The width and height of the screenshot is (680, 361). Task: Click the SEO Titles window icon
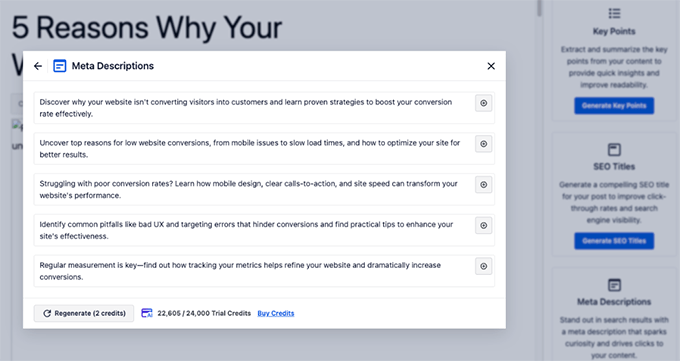[614, 150]
